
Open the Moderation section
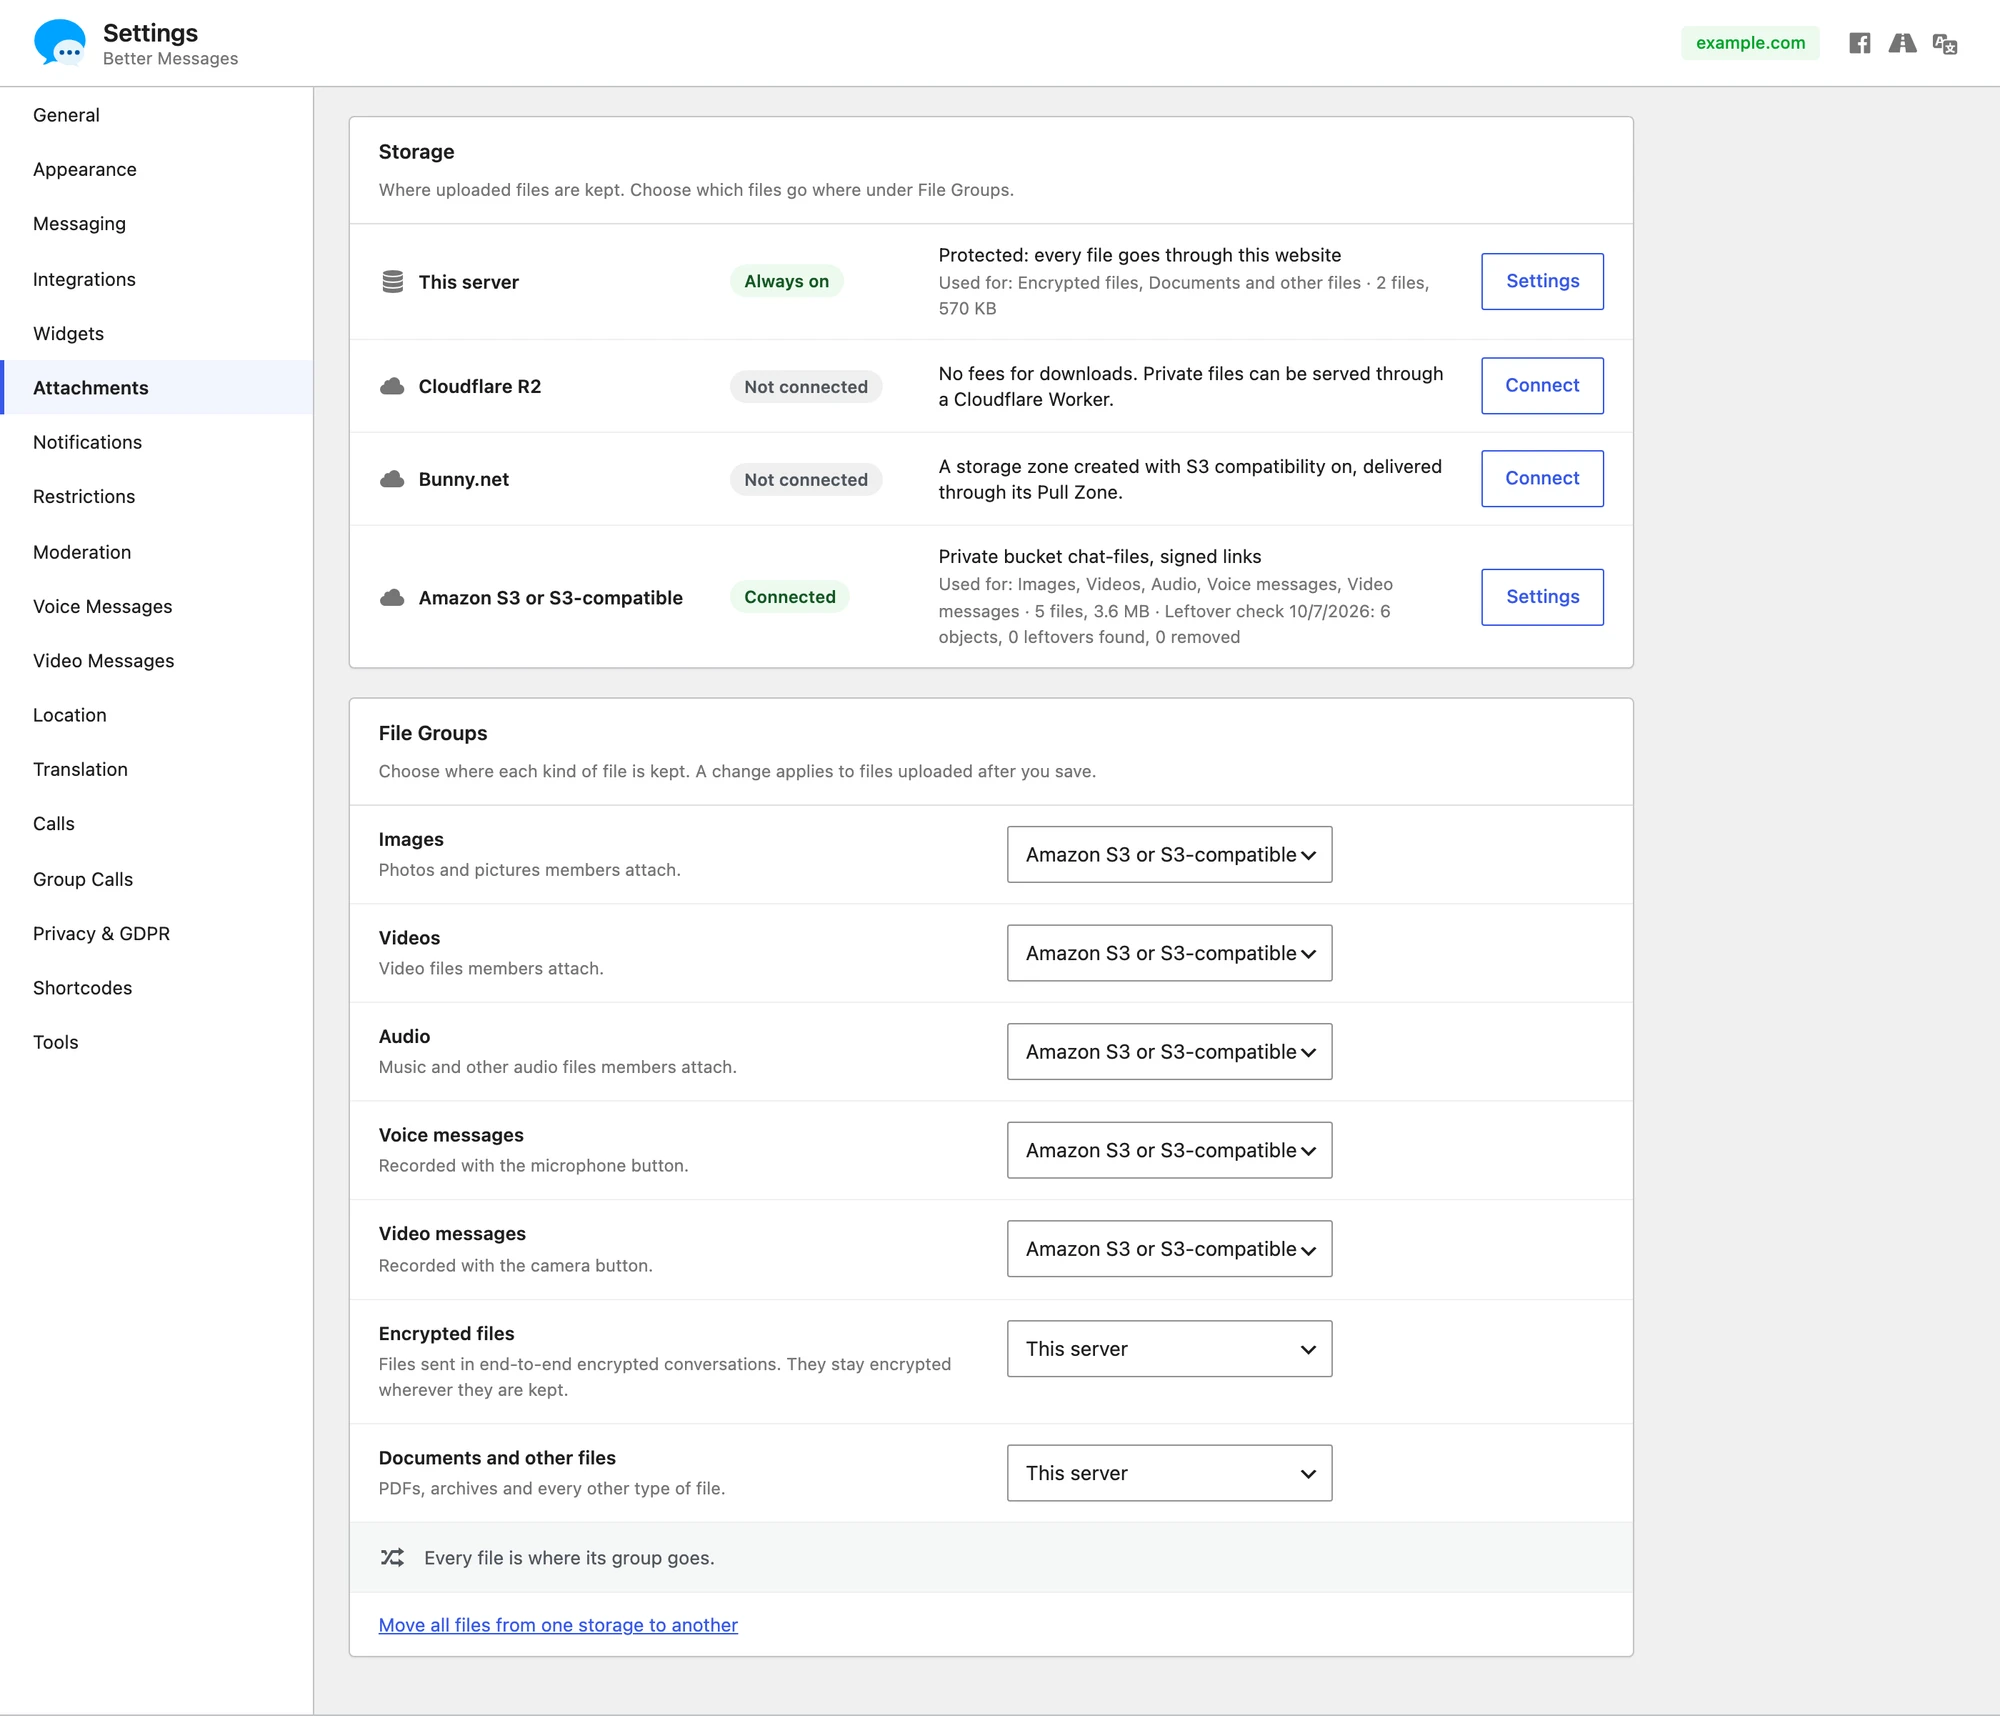[x=157, y=552]
